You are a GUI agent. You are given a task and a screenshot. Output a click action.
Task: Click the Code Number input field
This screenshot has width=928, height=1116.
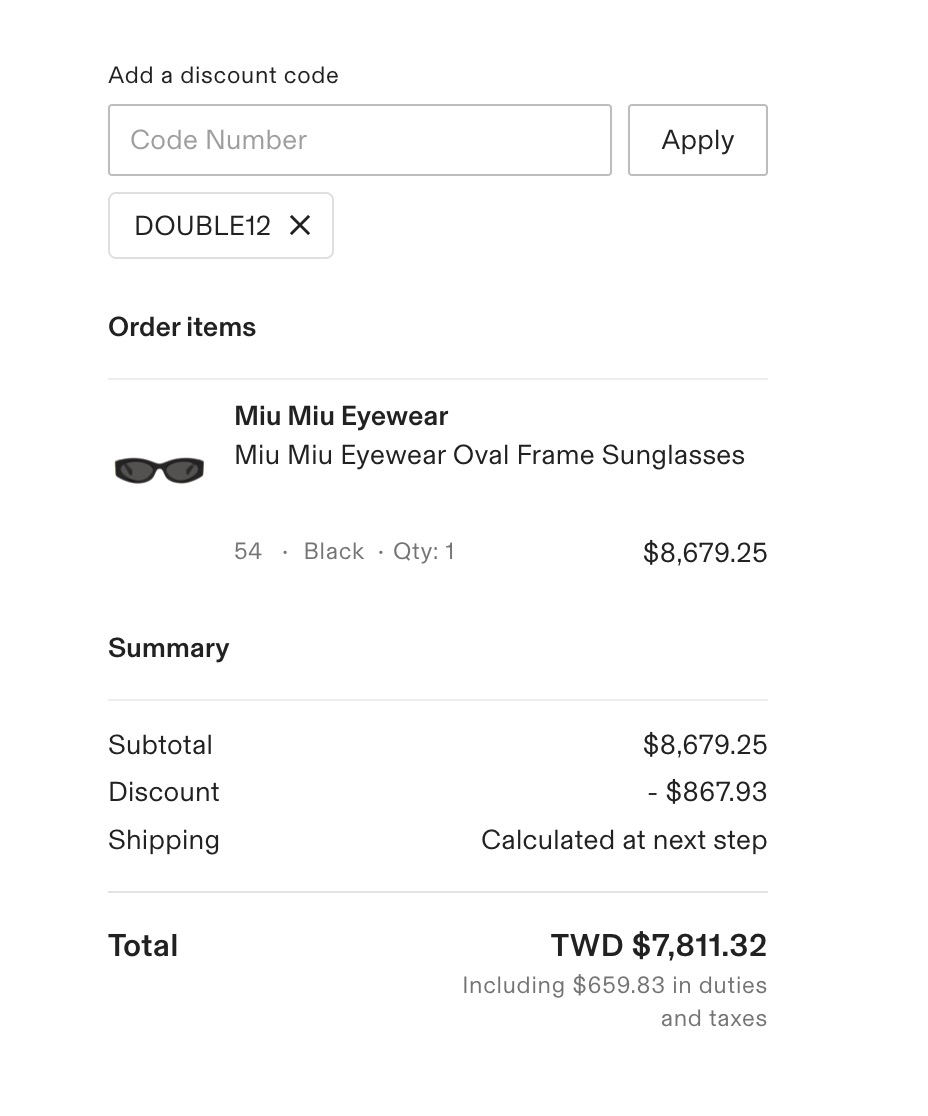[x=359, y=140]
